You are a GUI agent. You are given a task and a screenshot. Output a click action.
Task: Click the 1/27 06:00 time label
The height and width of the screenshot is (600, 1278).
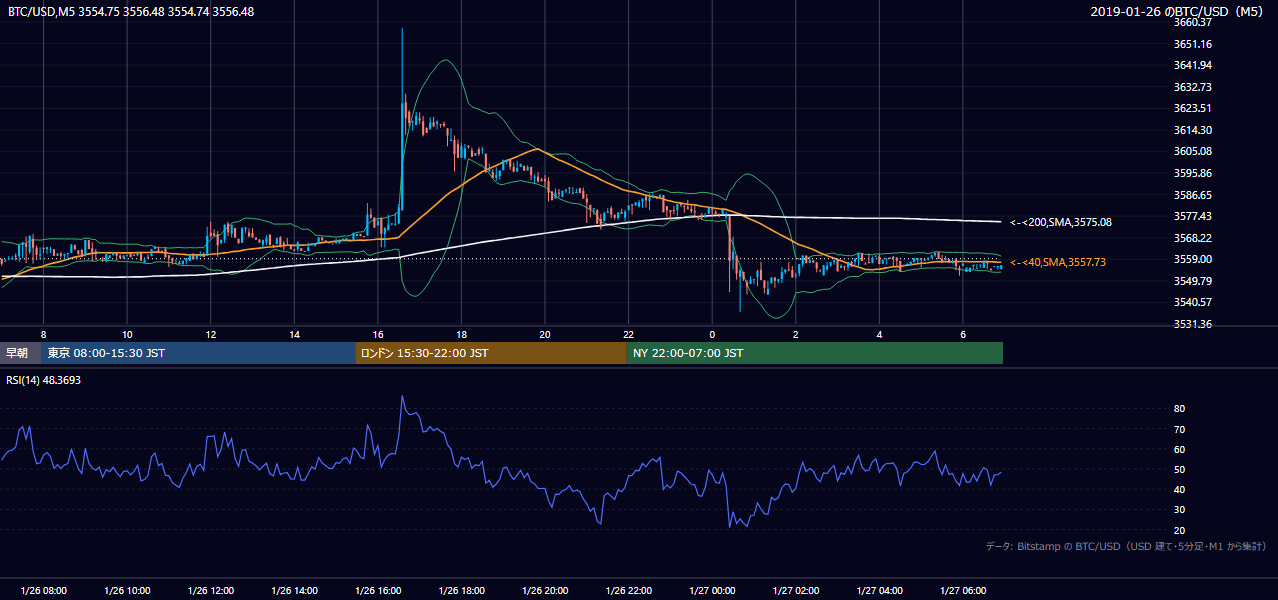pyautogui.click(x=962, y=590)
